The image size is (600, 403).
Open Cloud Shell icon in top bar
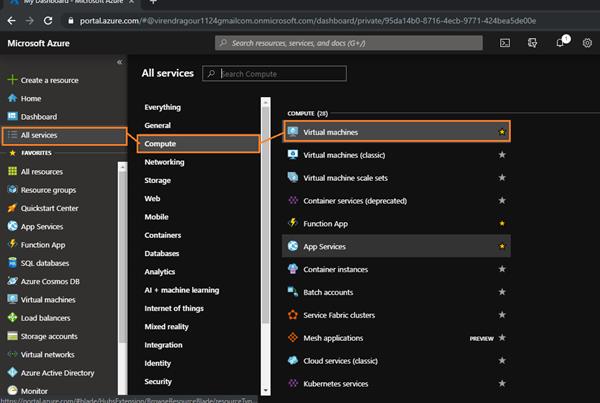(506, 44)
